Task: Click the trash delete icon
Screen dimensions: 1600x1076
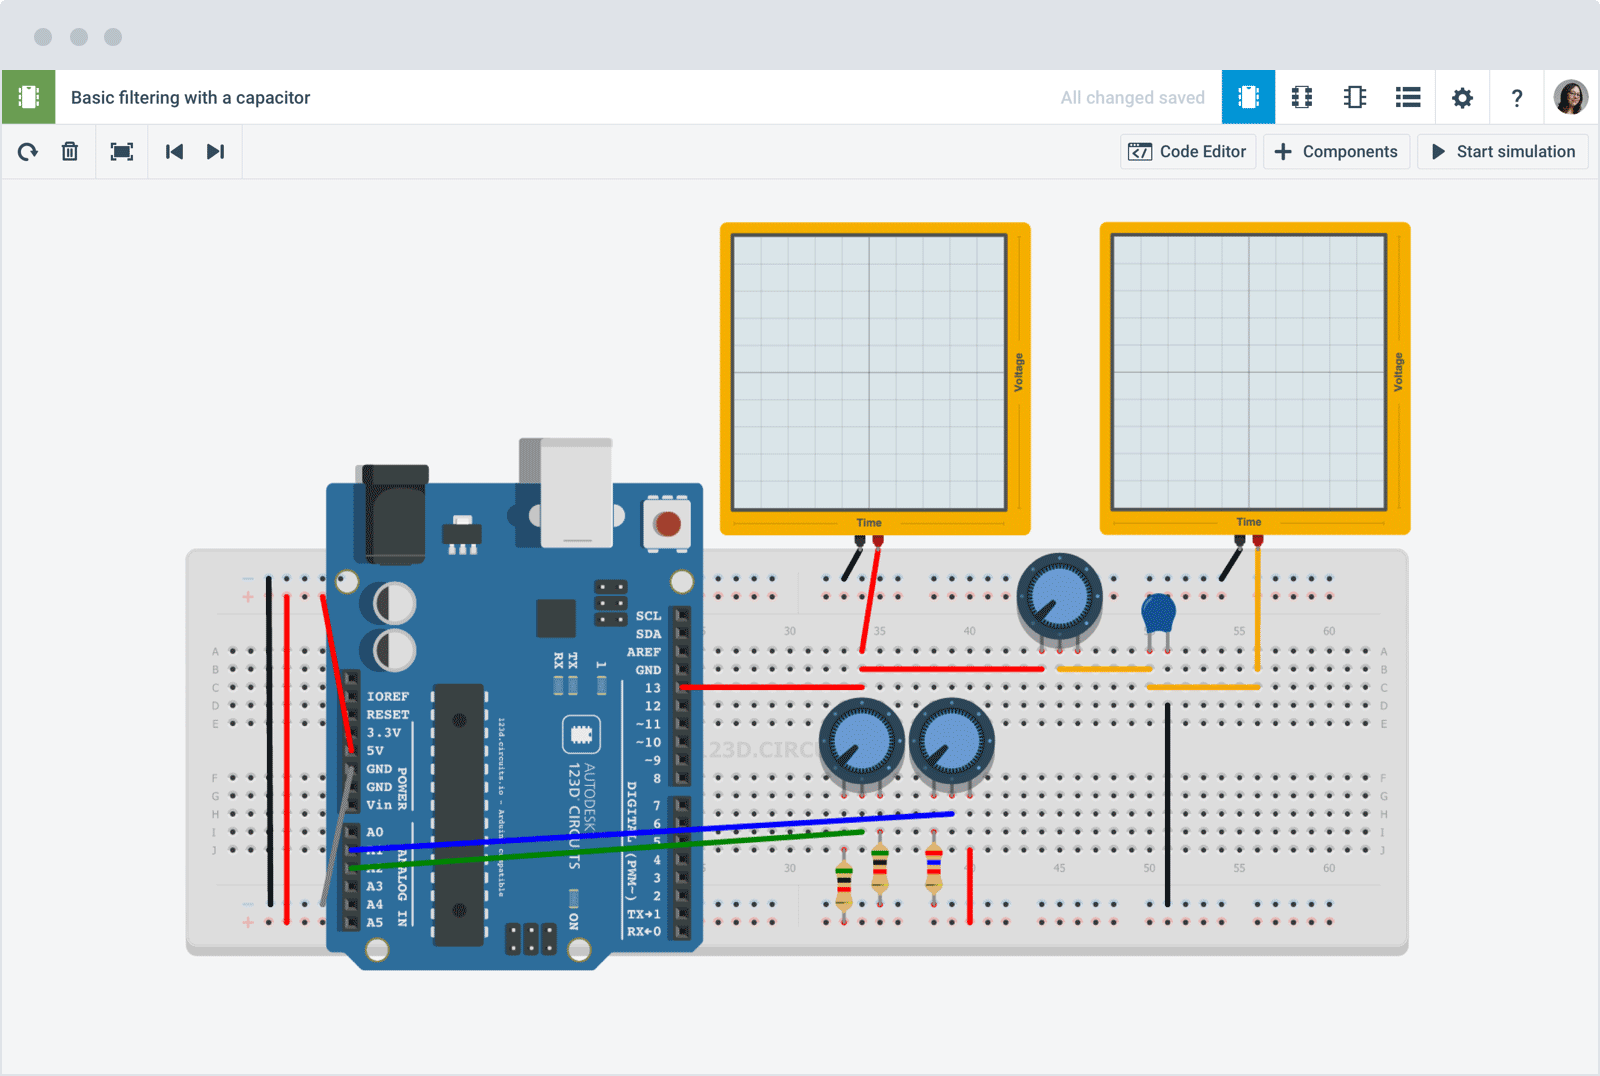Action: pos(70,152)
